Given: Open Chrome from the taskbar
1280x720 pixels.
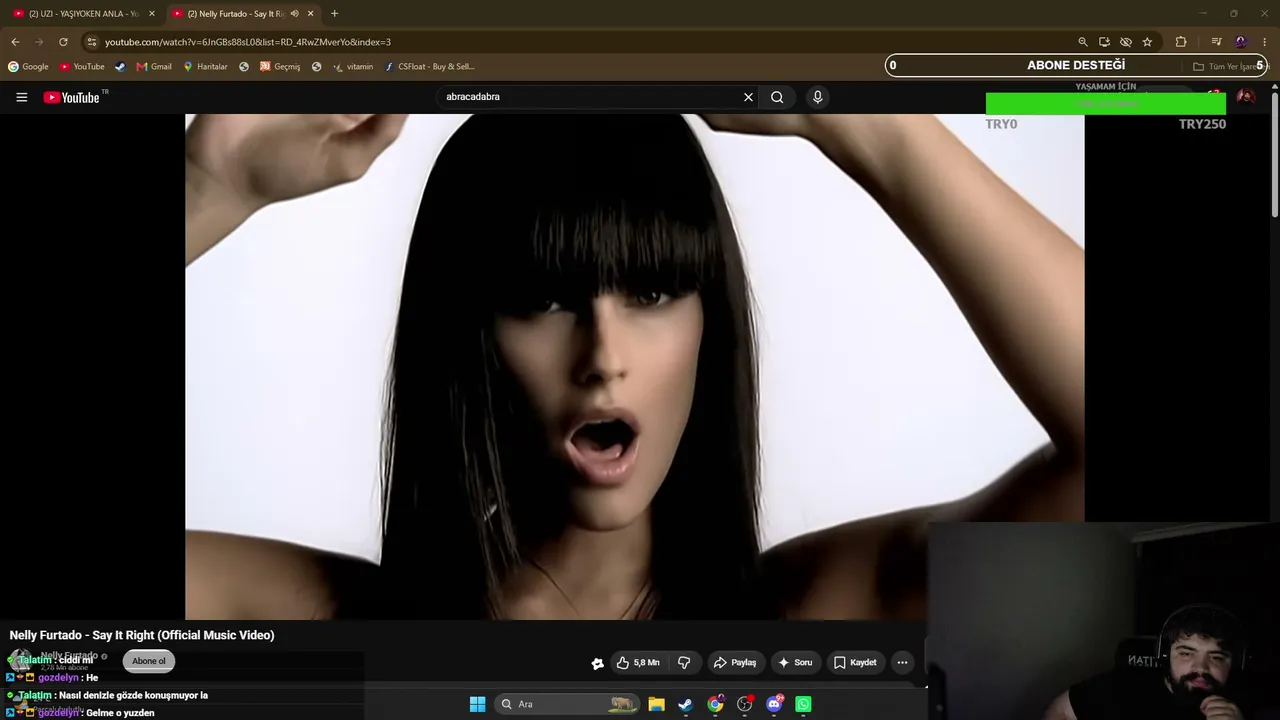Looking at the screenshot, I should click(715, 704).
